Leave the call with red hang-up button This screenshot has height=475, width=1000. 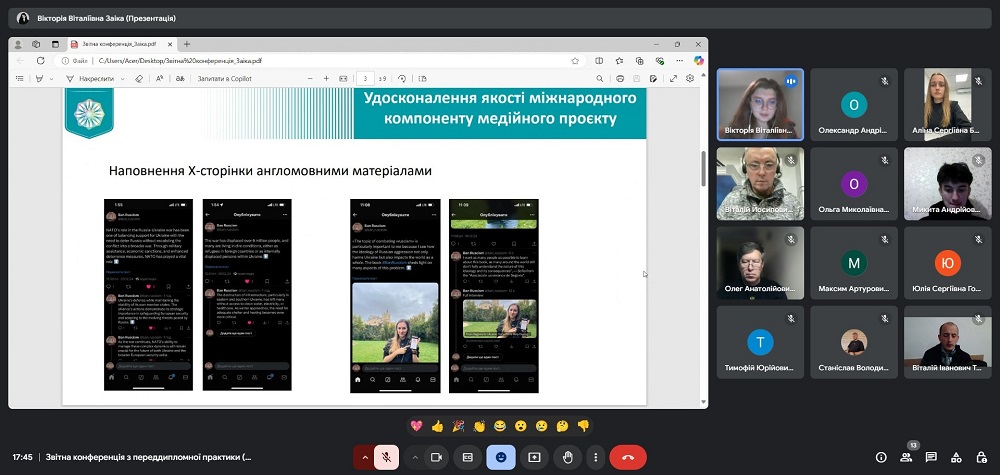pos(628,457)
